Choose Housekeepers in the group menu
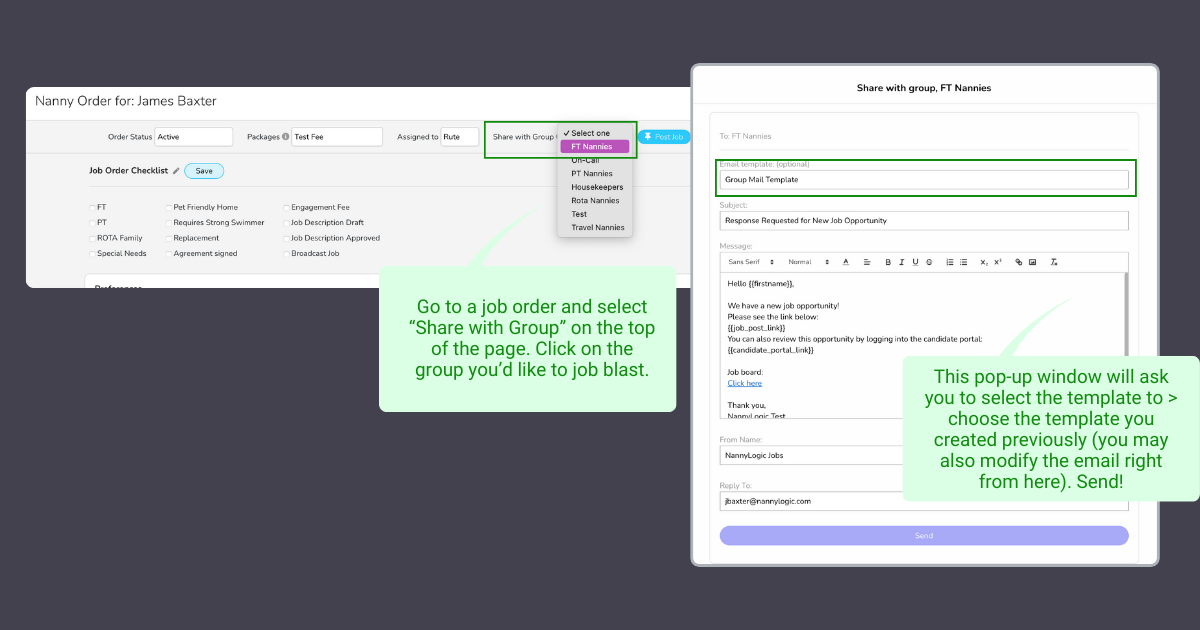This screenshot has height=630, width=1200. pyautogui.click(x=597, y=187)
